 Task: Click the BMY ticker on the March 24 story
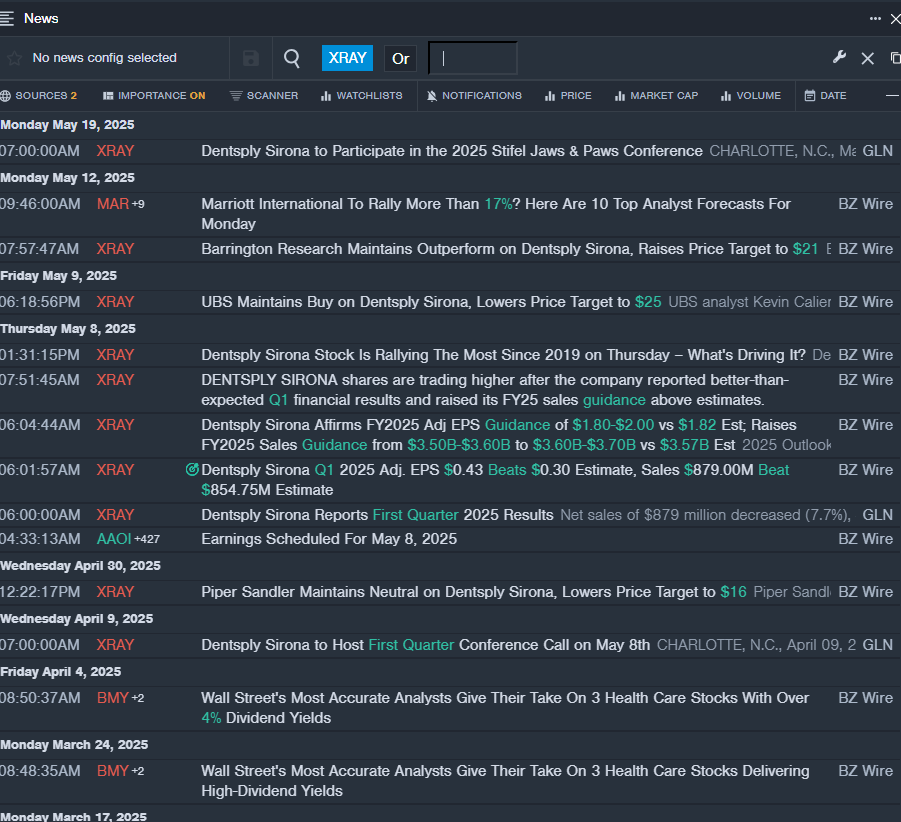[113, 771]
